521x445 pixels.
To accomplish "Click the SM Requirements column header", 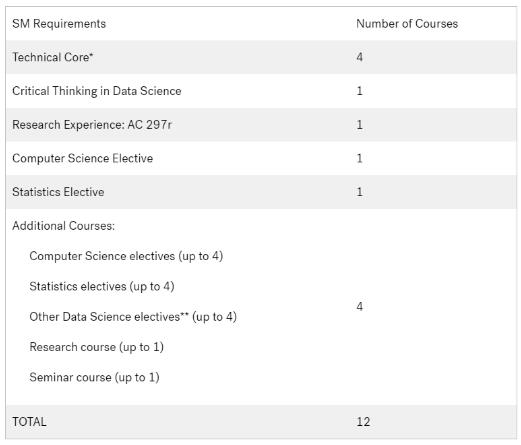I will [59, 24].
